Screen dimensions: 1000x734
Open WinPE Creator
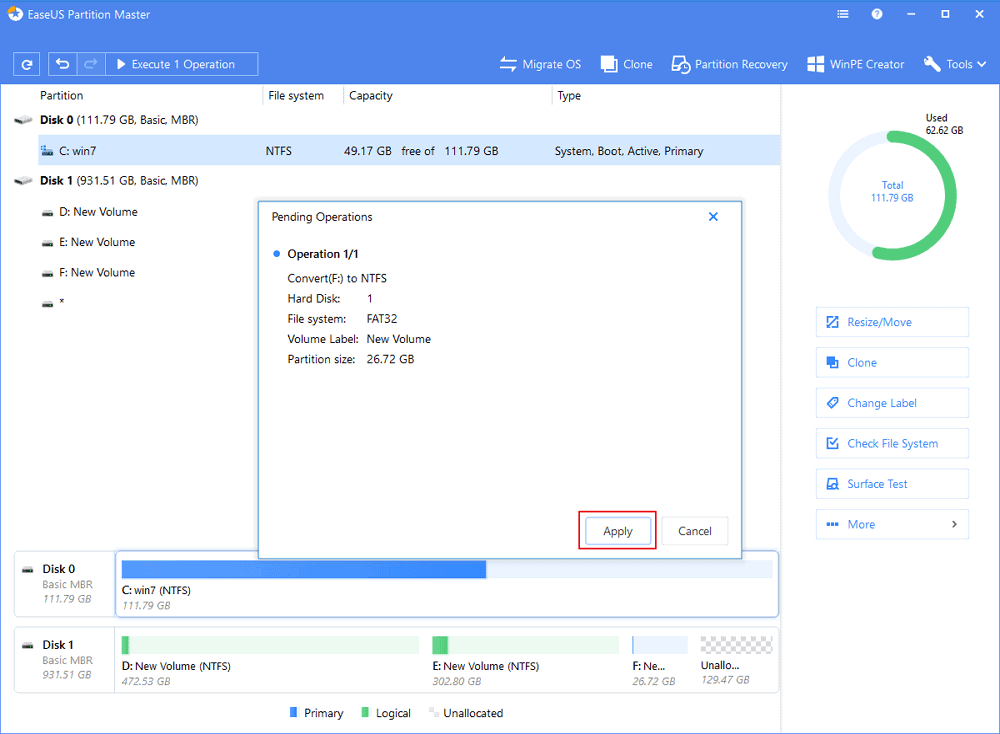tap(856, 64)
